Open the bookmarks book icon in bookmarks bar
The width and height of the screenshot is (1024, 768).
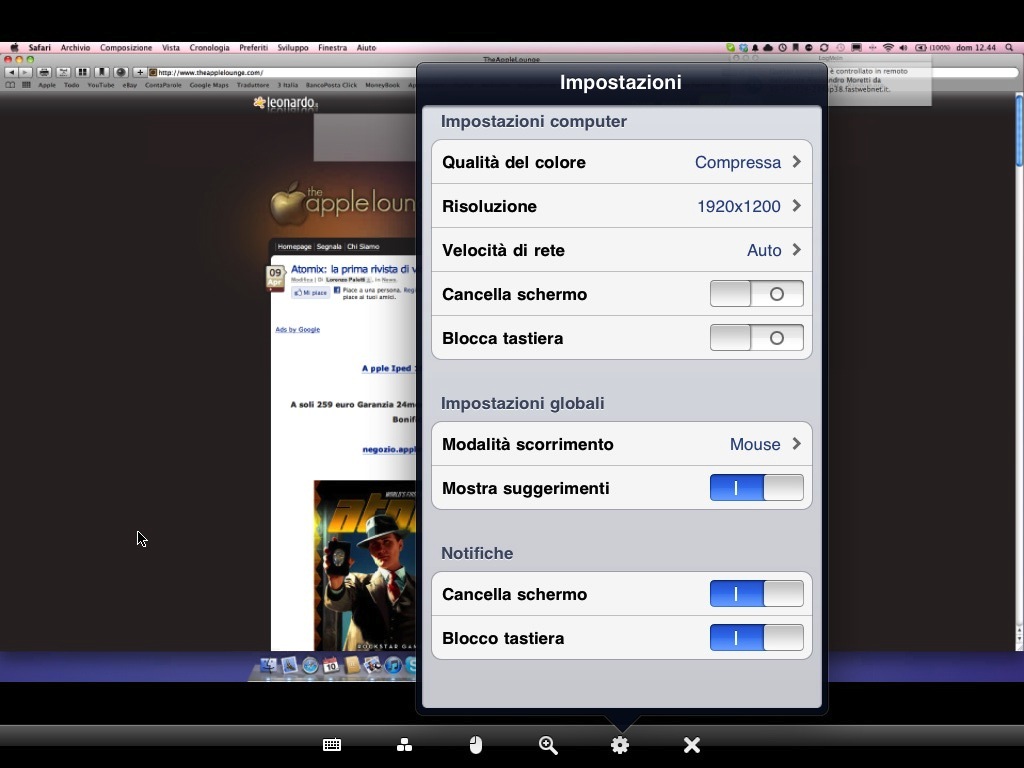click(10, 85)
